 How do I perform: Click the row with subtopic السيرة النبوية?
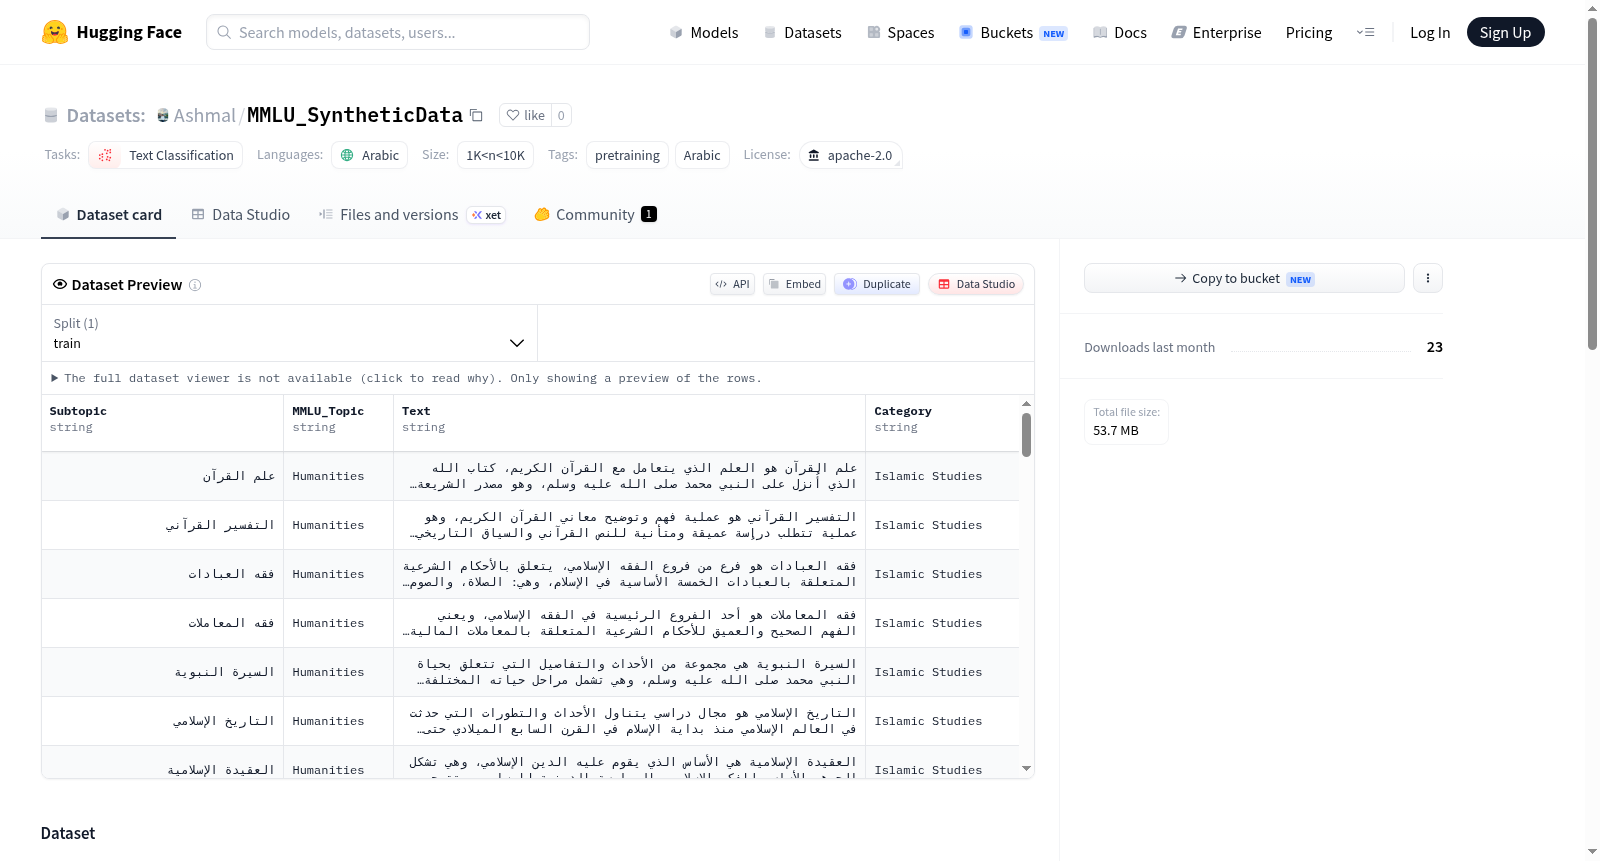click(x=530, y=672)
